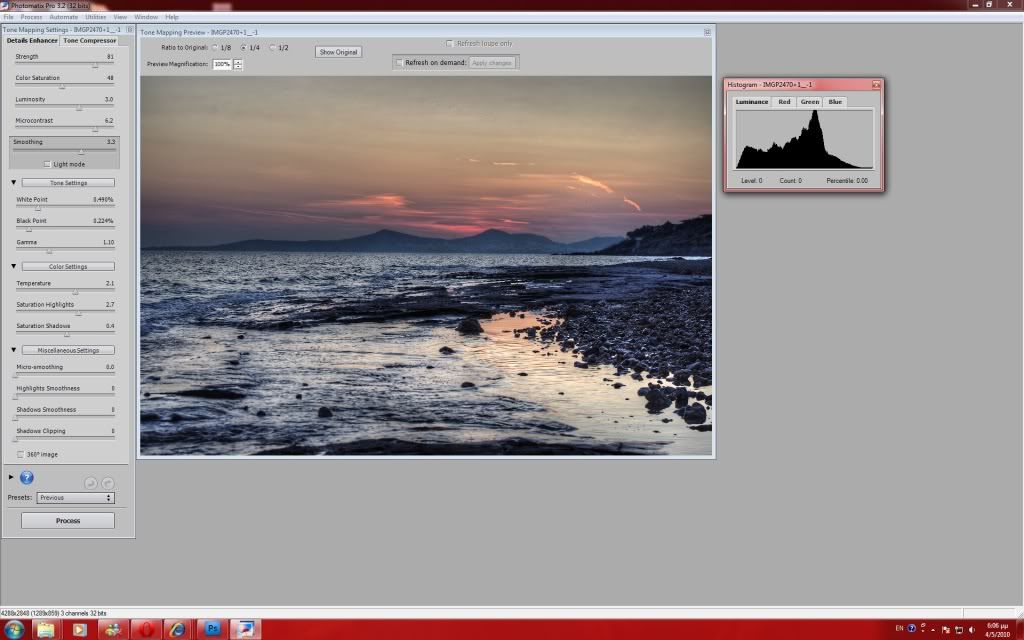Screen dimensions: 1024x640
Task: Collapse the Tone Settings section
Action: tap(13, 183)
